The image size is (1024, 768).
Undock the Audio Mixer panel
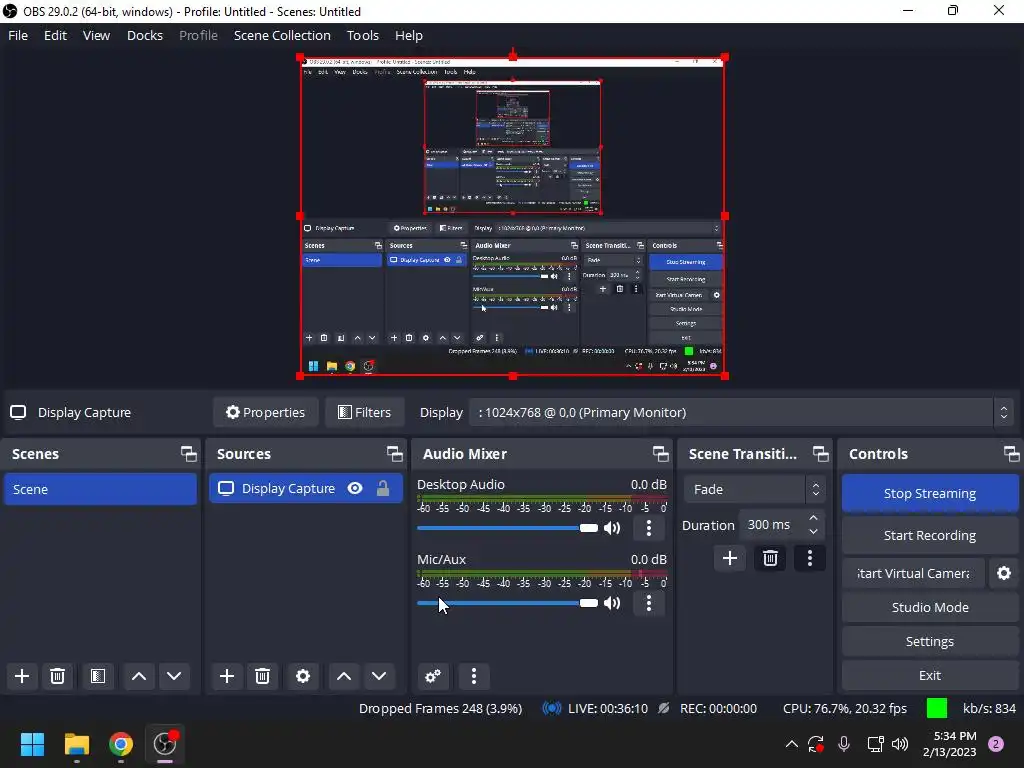click(x=660, y=454)
